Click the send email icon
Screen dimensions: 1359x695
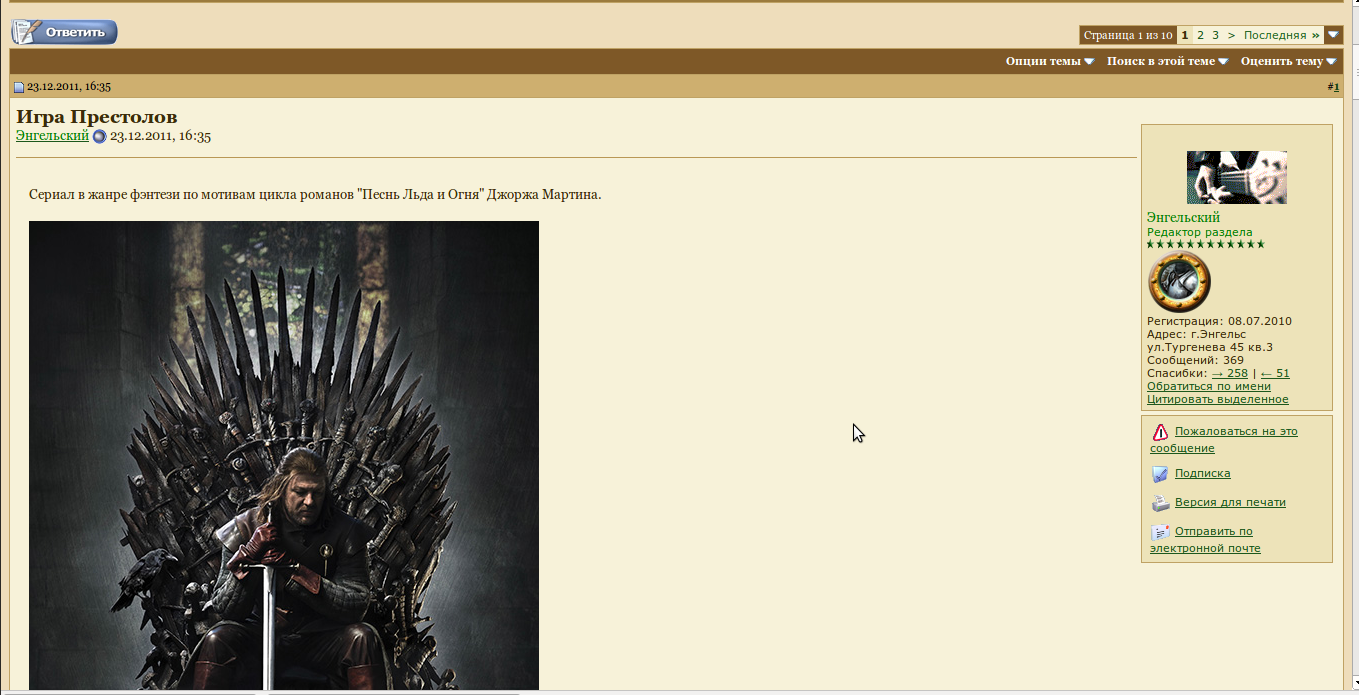pyautogui.click(x=1160, y=532)
